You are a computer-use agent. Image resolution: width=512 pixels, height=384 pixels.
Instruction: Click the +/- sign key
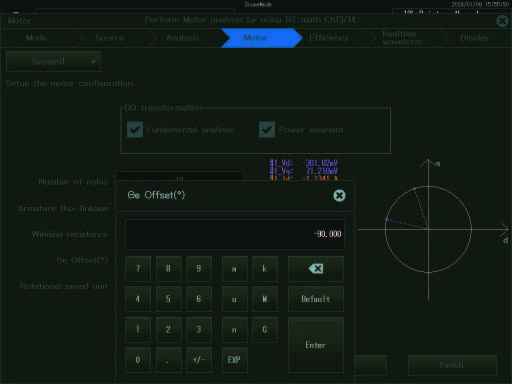click(199, 360)
